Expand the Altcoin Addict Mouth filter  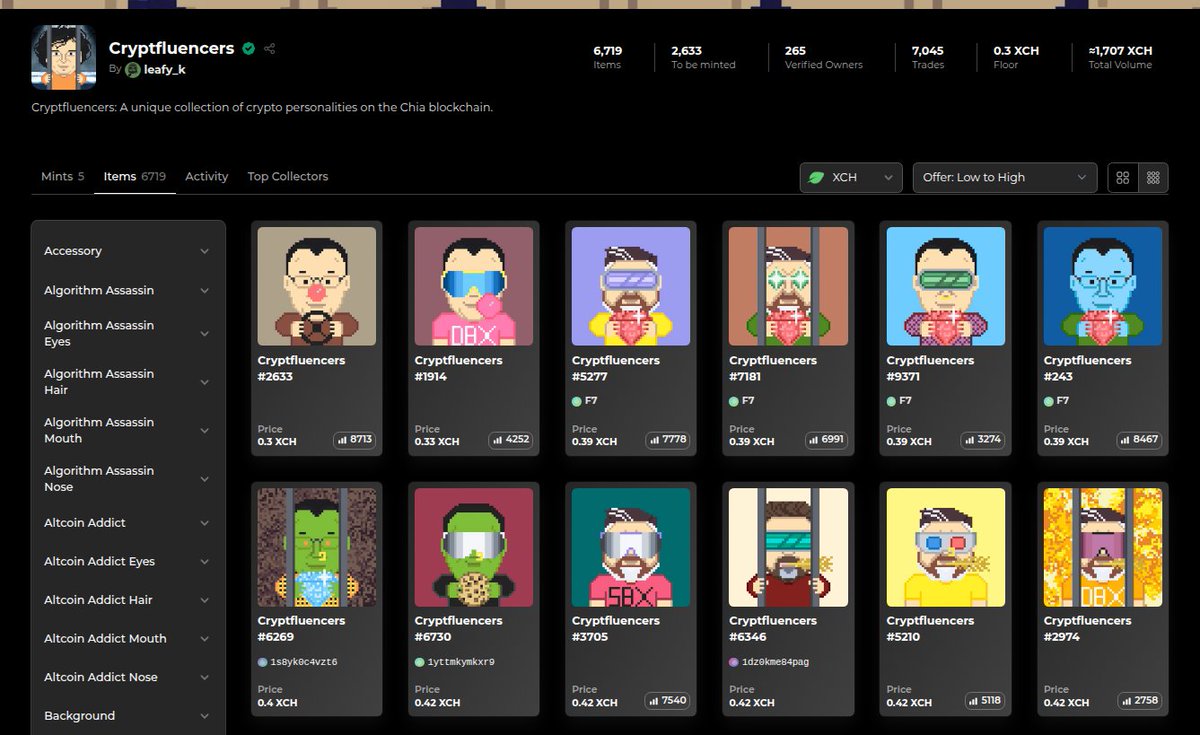pyautogui.click(x=128, y=638)
